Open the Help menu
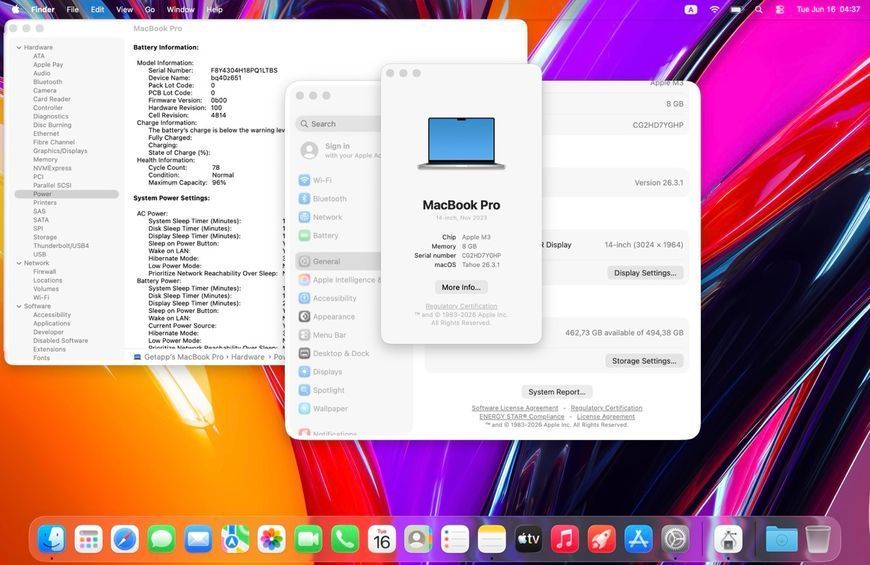The width and height of the screenshot is (870, 565). [x=214, y=9]
